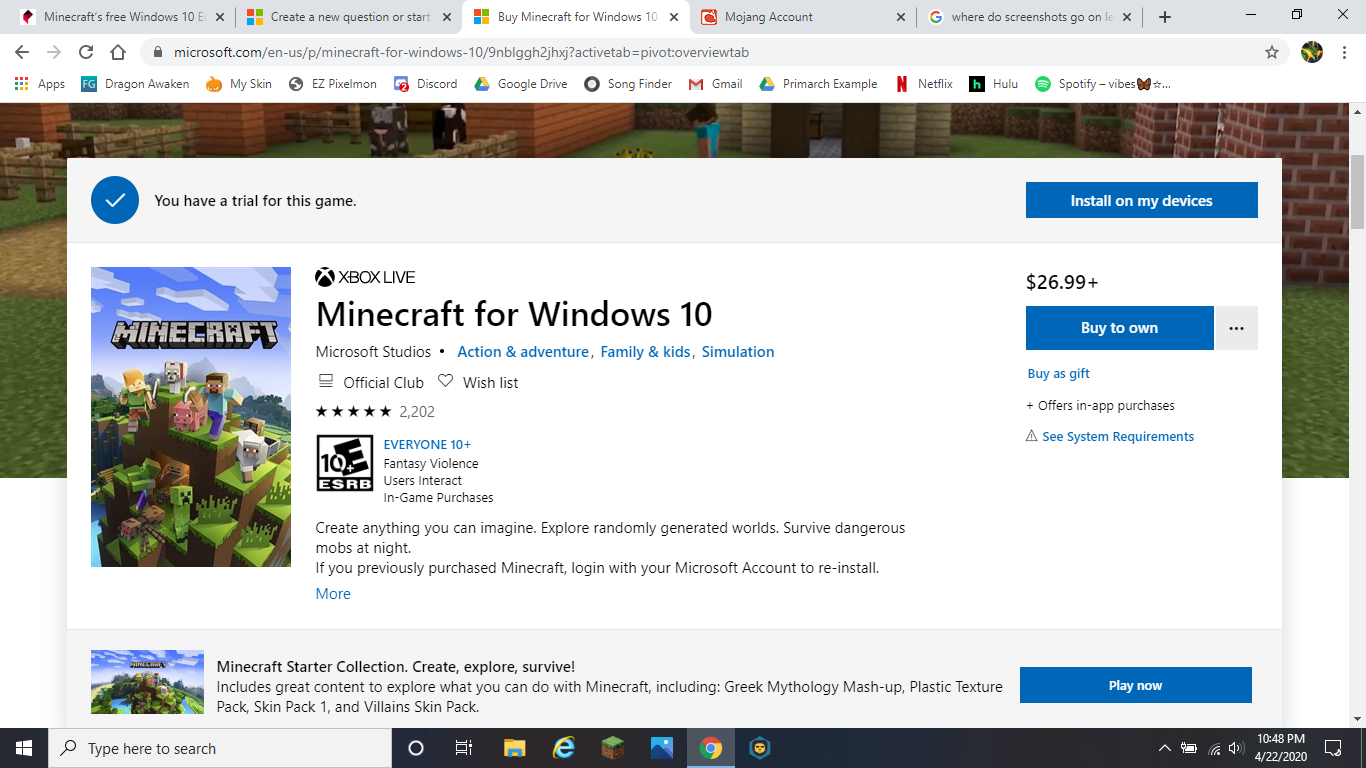Open the Apps bookmark shortcut
The image size is (1366, 768).
click(40, 84)
